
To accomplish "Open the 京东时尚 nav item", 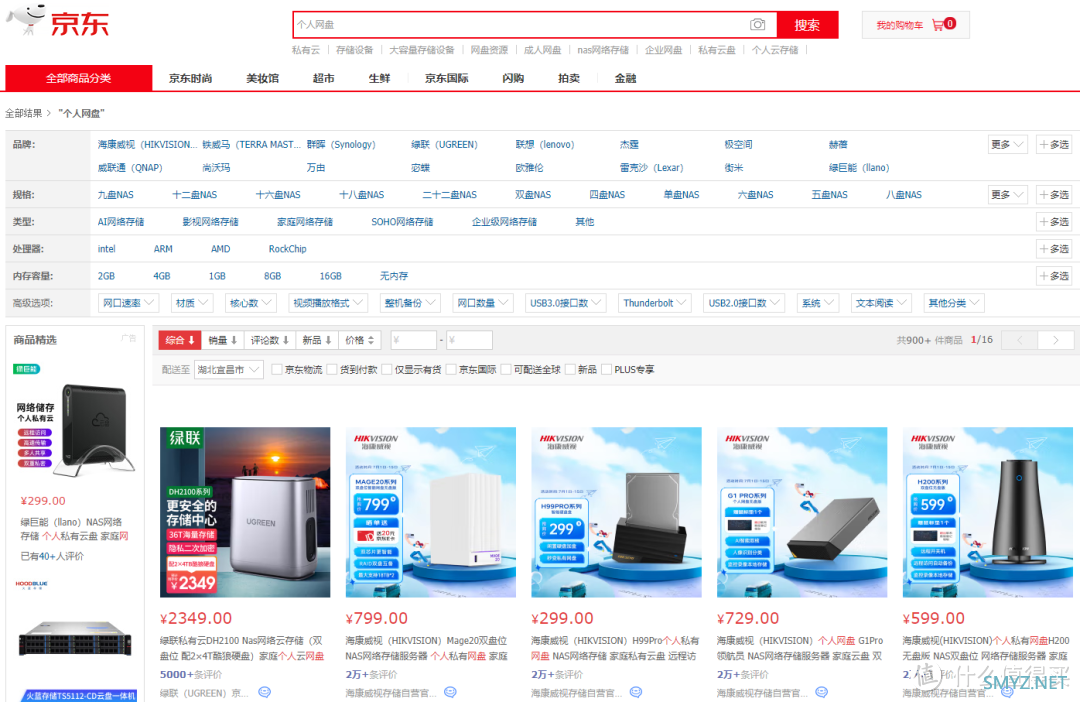I will 191,79.
